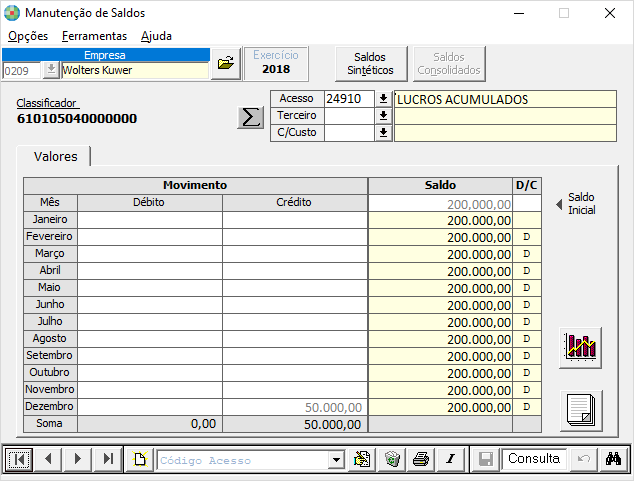Jump to the last record

point(108,459)
